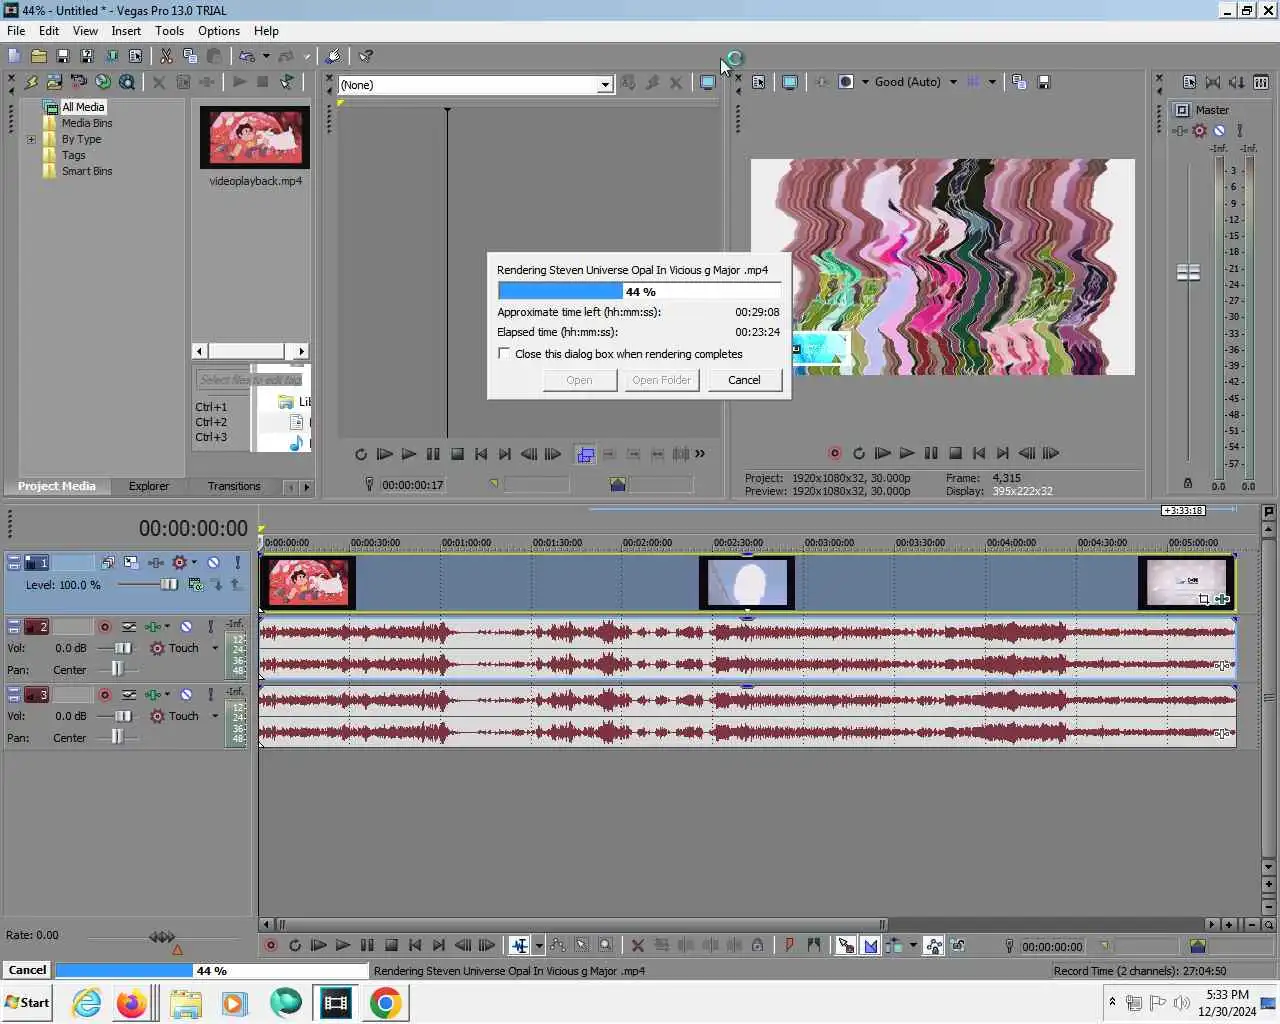This screenshot has width=1280, height=1024.
Task: Click track 2 Vol slider handle
Action: click(x=123, y=648)
